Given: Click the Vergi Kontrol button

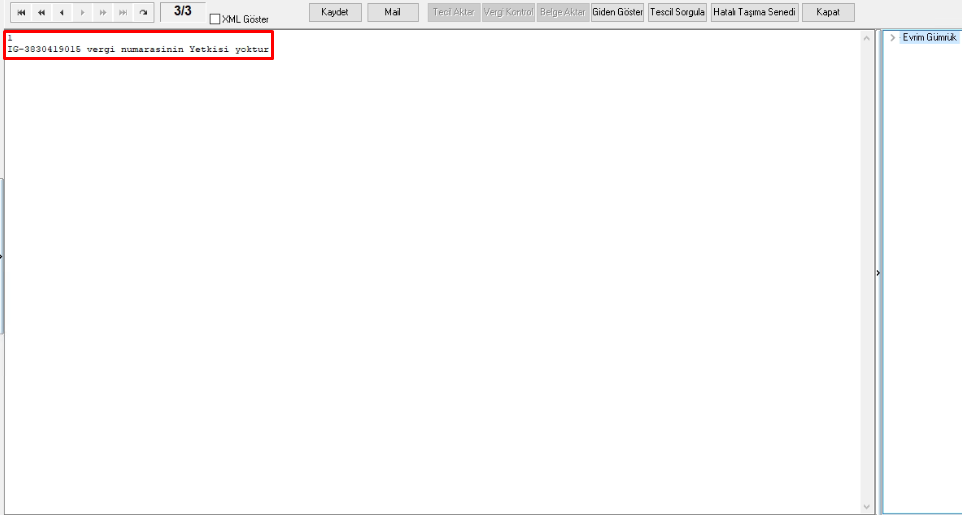Looking at the screenshot, I should (509, 12).
